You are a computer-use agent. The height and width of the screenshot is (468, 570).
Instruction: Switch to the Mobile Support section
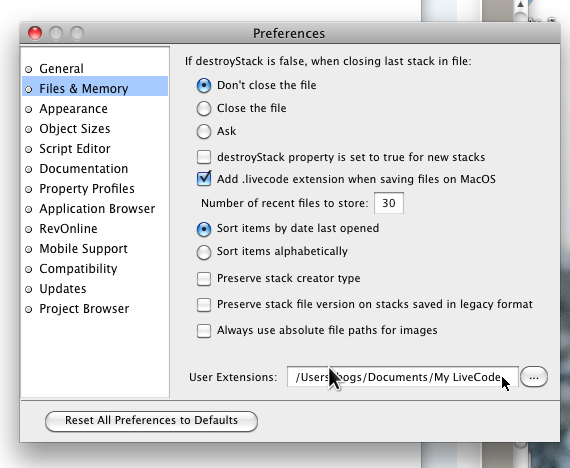[x=95, y=249]
